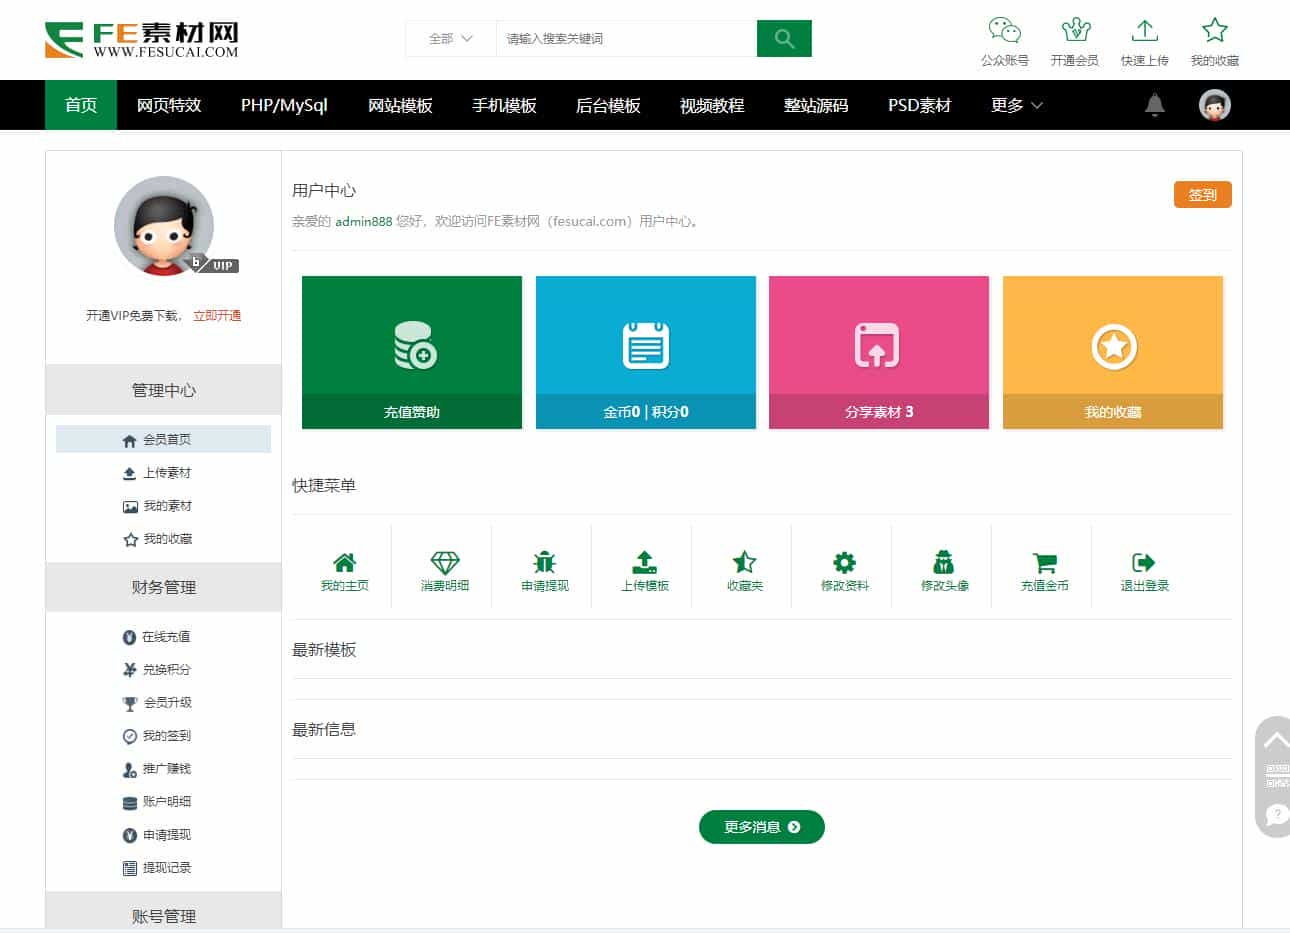Viewport: 1290px width, 933px height.
Task: Click the back-to-top chevron on side widget
Action: pyautogui.click(x=1276, y=741)
